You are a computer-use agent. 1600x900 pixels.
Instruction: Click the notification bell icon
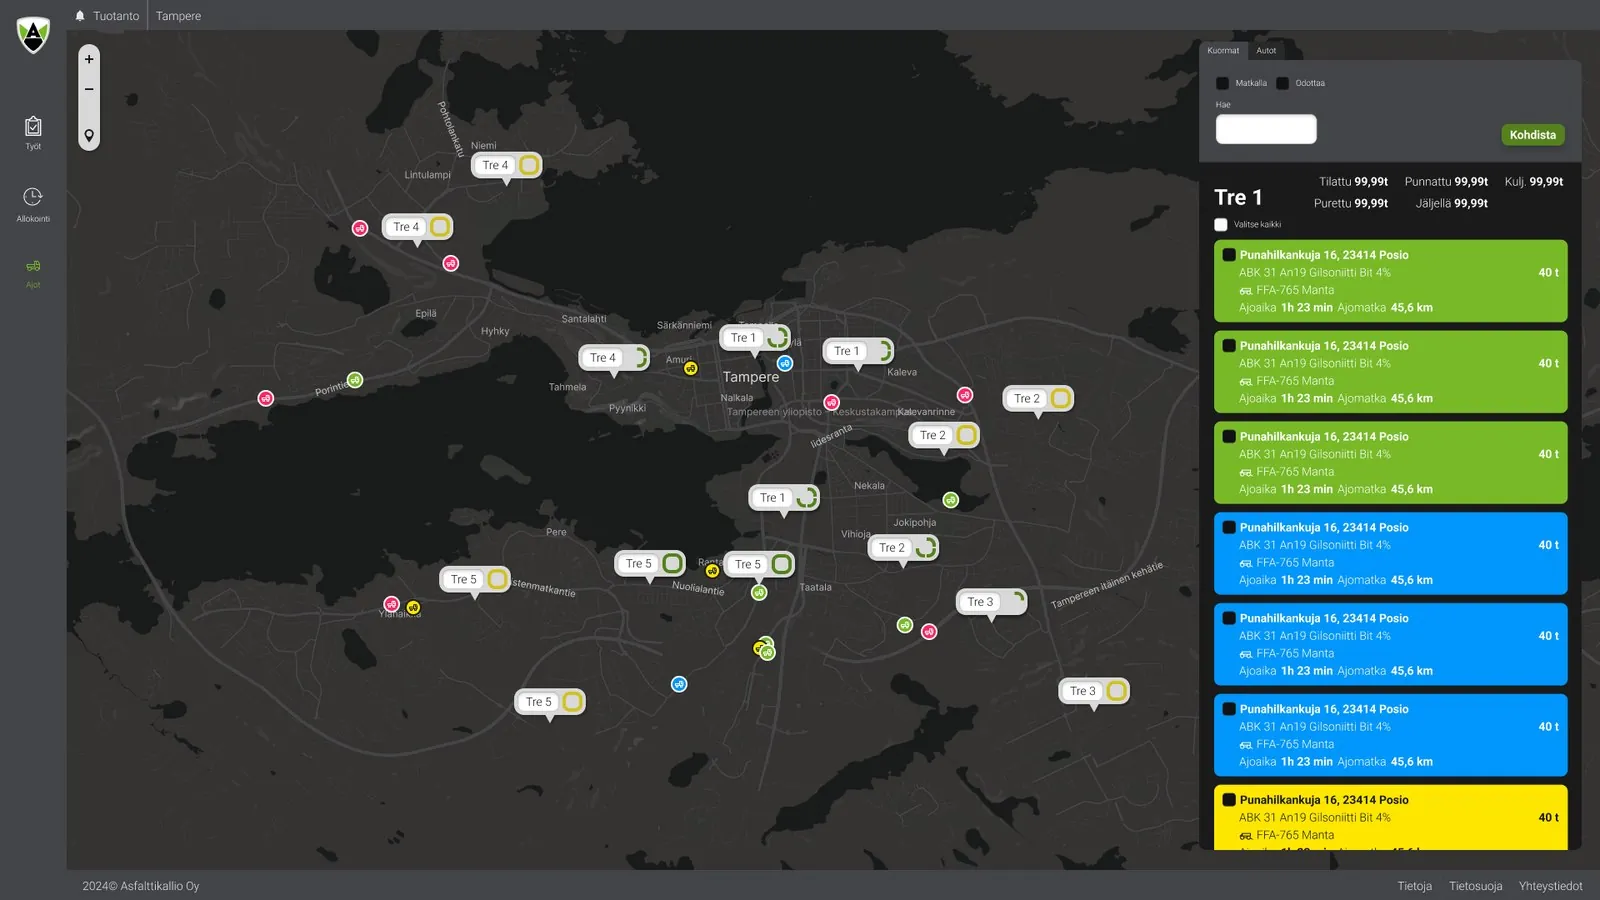[x=80, y=16]
